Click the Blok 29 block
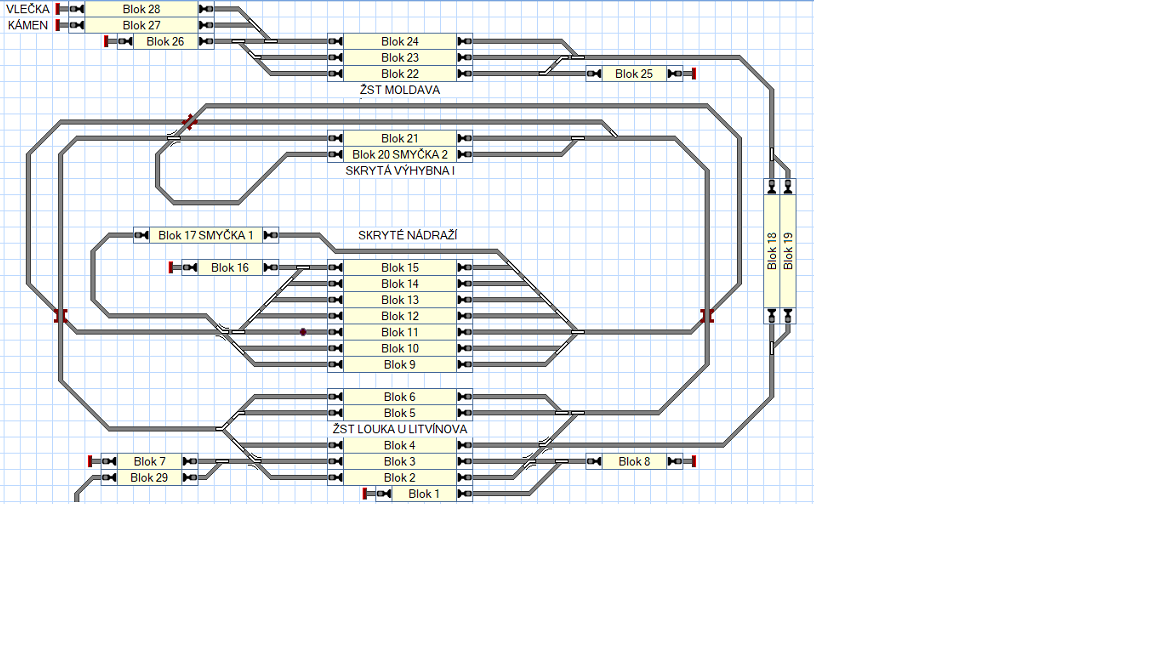This screenshot has width=1162, height=653. coord(149,478)
